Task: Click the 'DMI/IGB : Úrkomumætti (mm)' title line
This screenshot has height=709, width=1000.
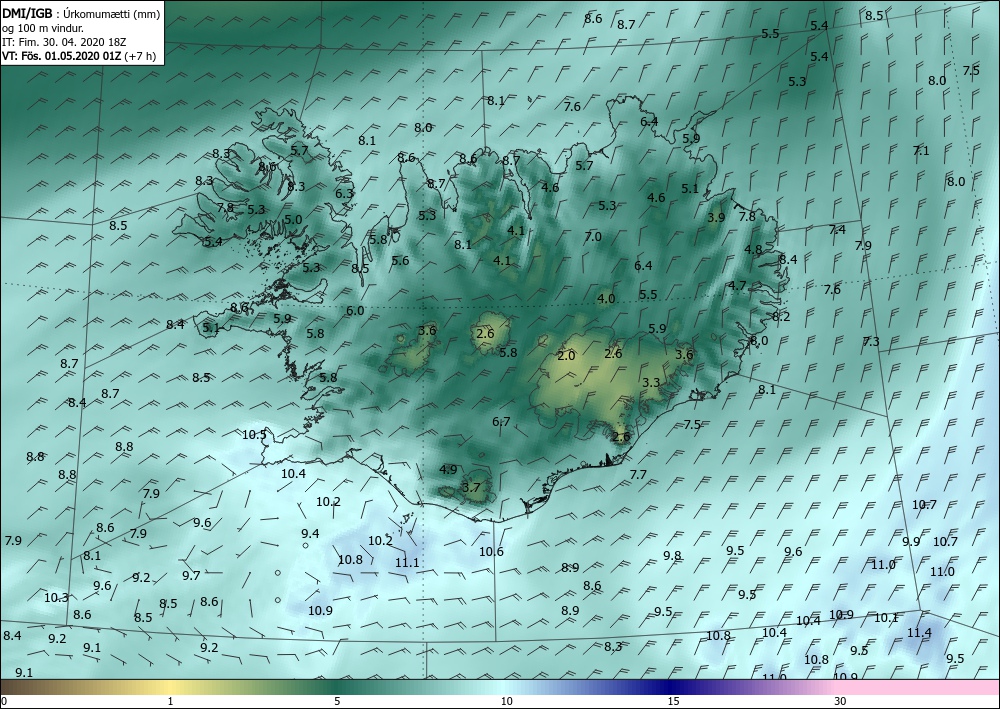Action: 81,13
